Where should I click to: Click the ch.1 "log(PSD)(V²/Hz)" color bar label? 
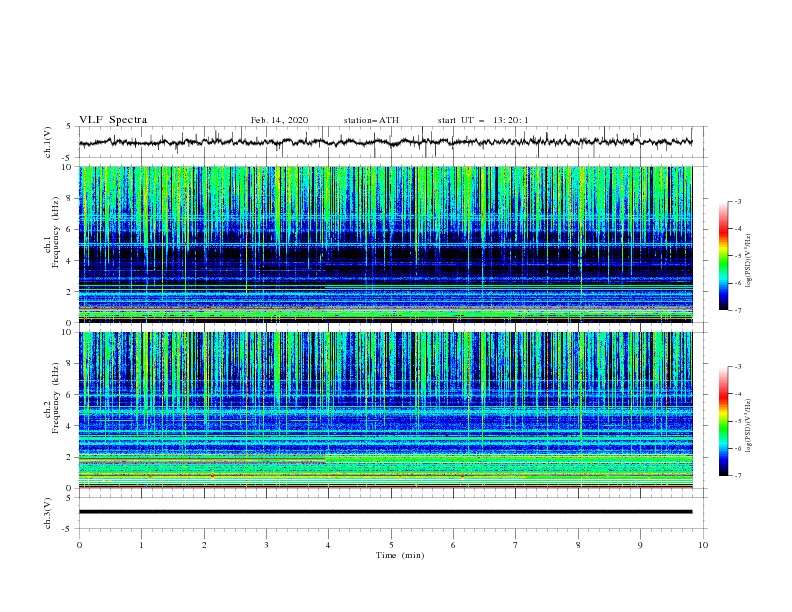pyautogui.click(x=748, y=261)
